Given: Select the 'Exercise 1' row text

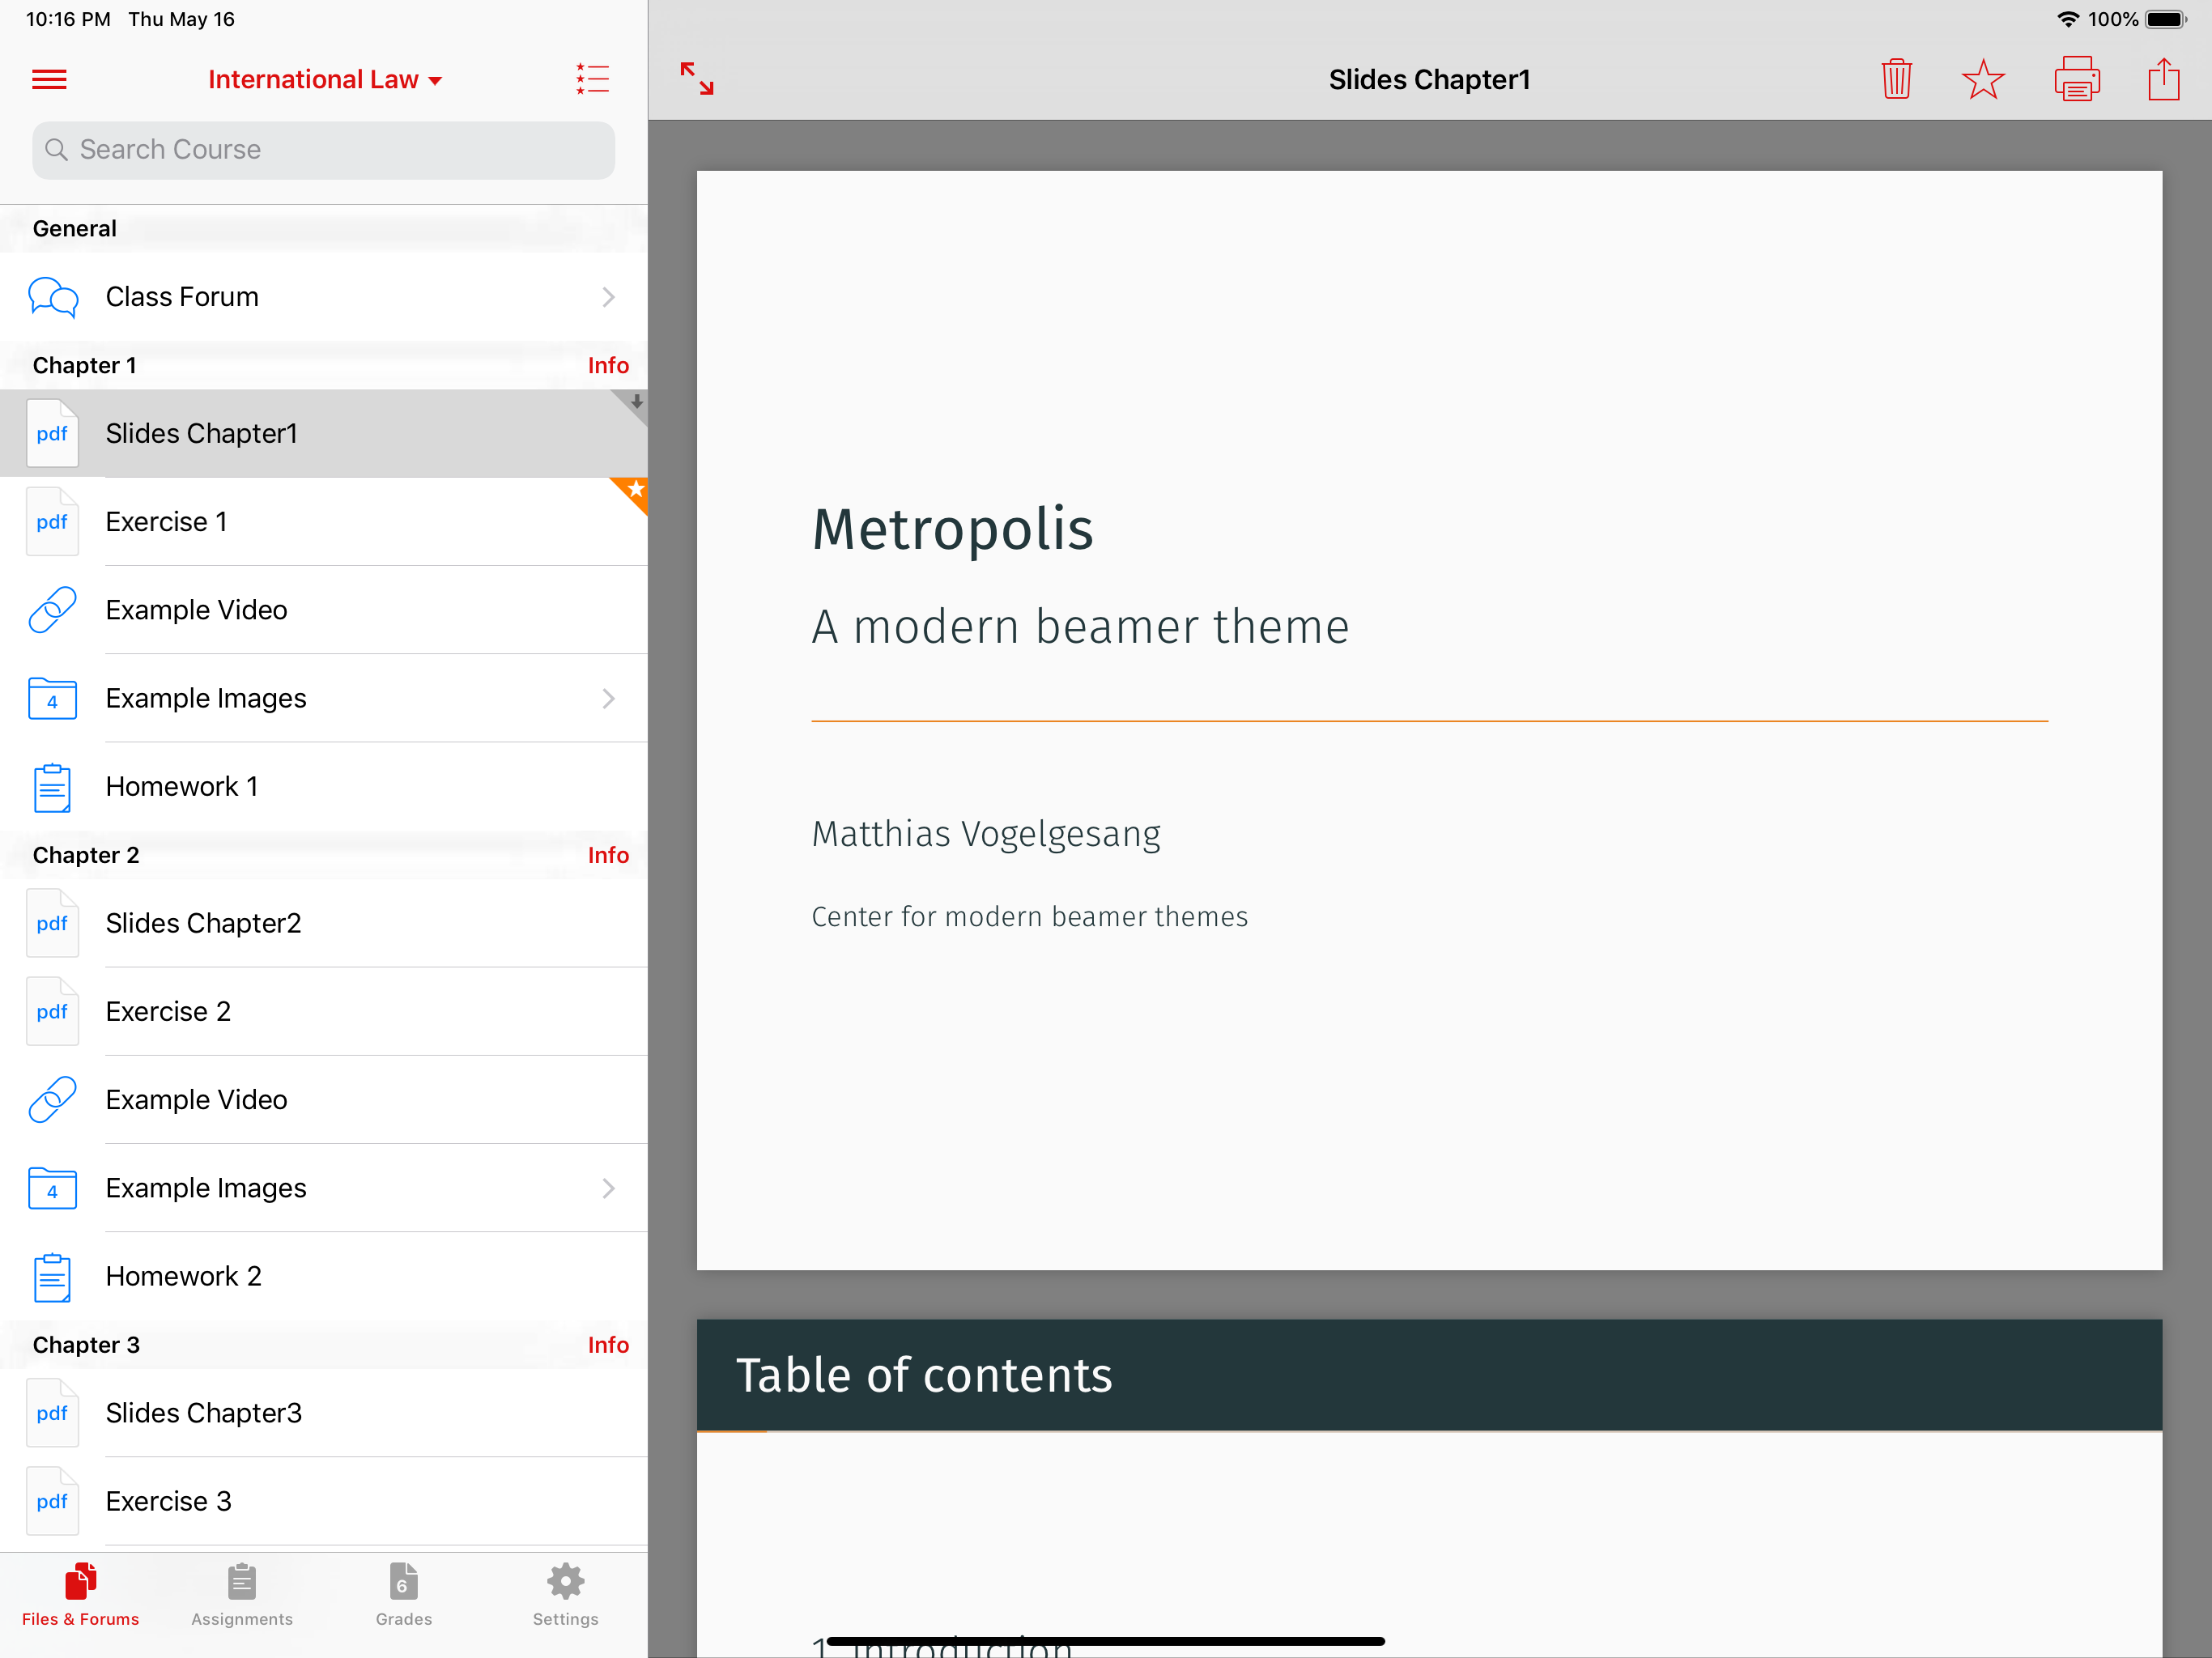Looking at the screenshot, I should point(166,521).
